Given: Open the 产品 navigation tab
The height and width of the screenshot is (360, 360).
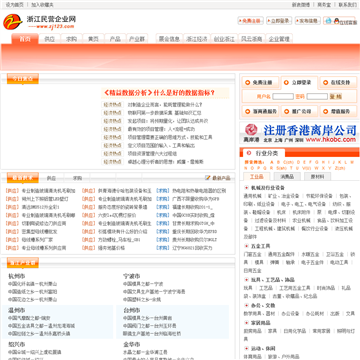Looking at the screenshot, I should click(x=115, y=39).
